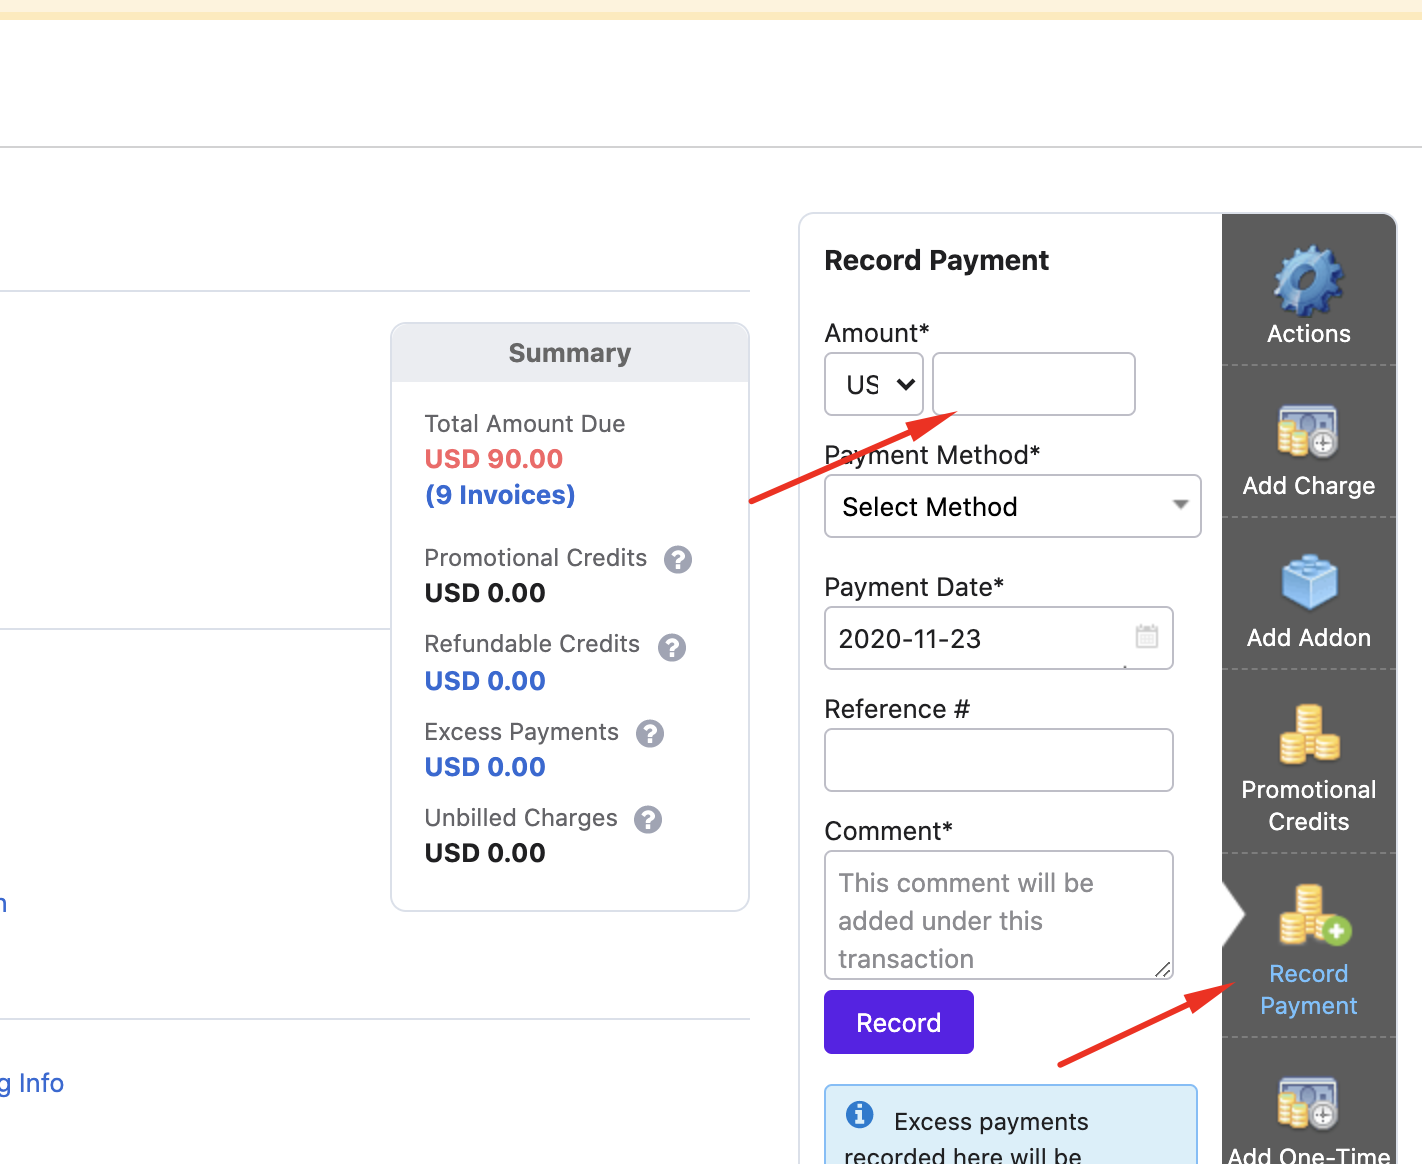Viewport: 1422px width, 1164px height.
Task: Focus the Amount input field
Action: [x=1033, y=384]
